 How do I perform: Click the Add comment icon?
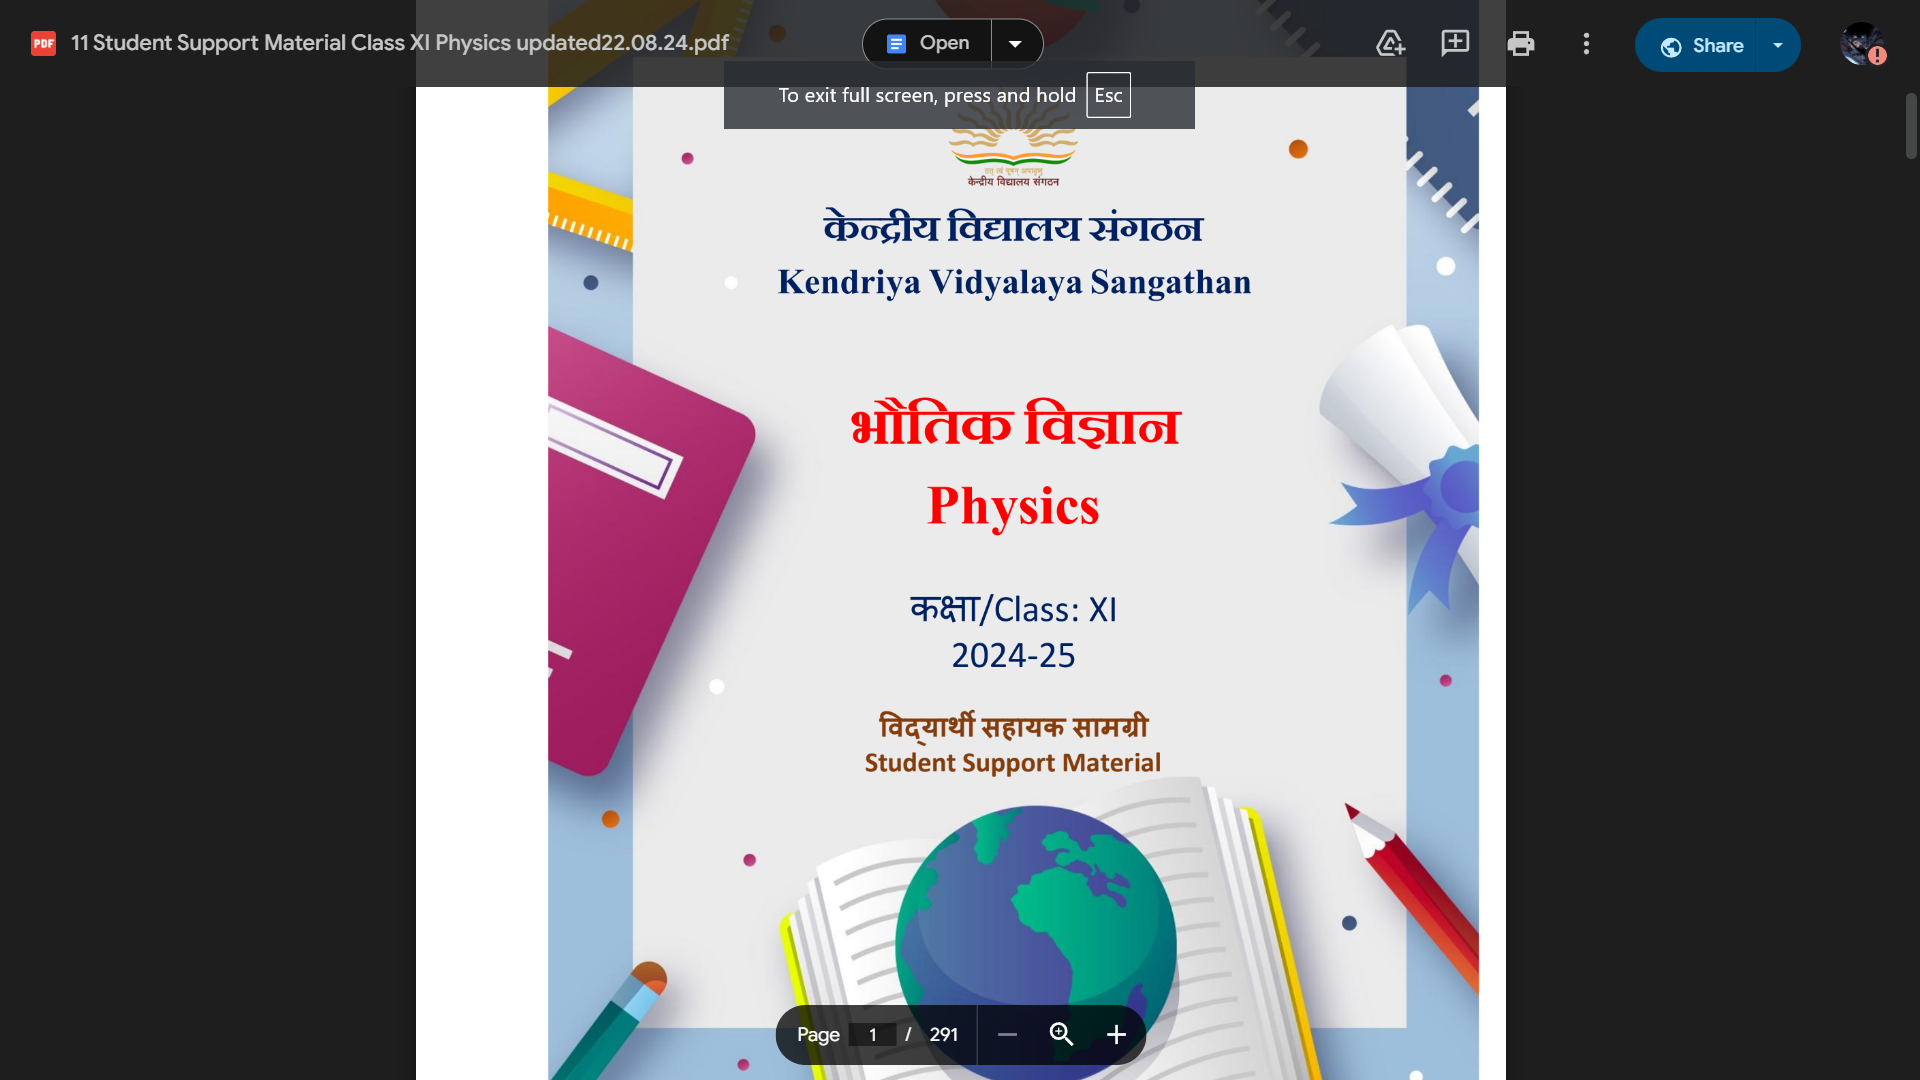[x=1455, y=43]
